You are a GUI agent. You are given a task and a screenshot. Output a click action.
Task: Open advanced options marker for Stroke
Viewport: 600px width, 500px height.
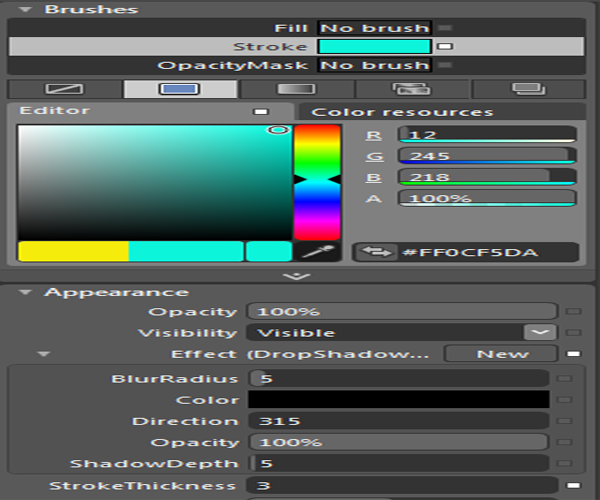[445, 46]
